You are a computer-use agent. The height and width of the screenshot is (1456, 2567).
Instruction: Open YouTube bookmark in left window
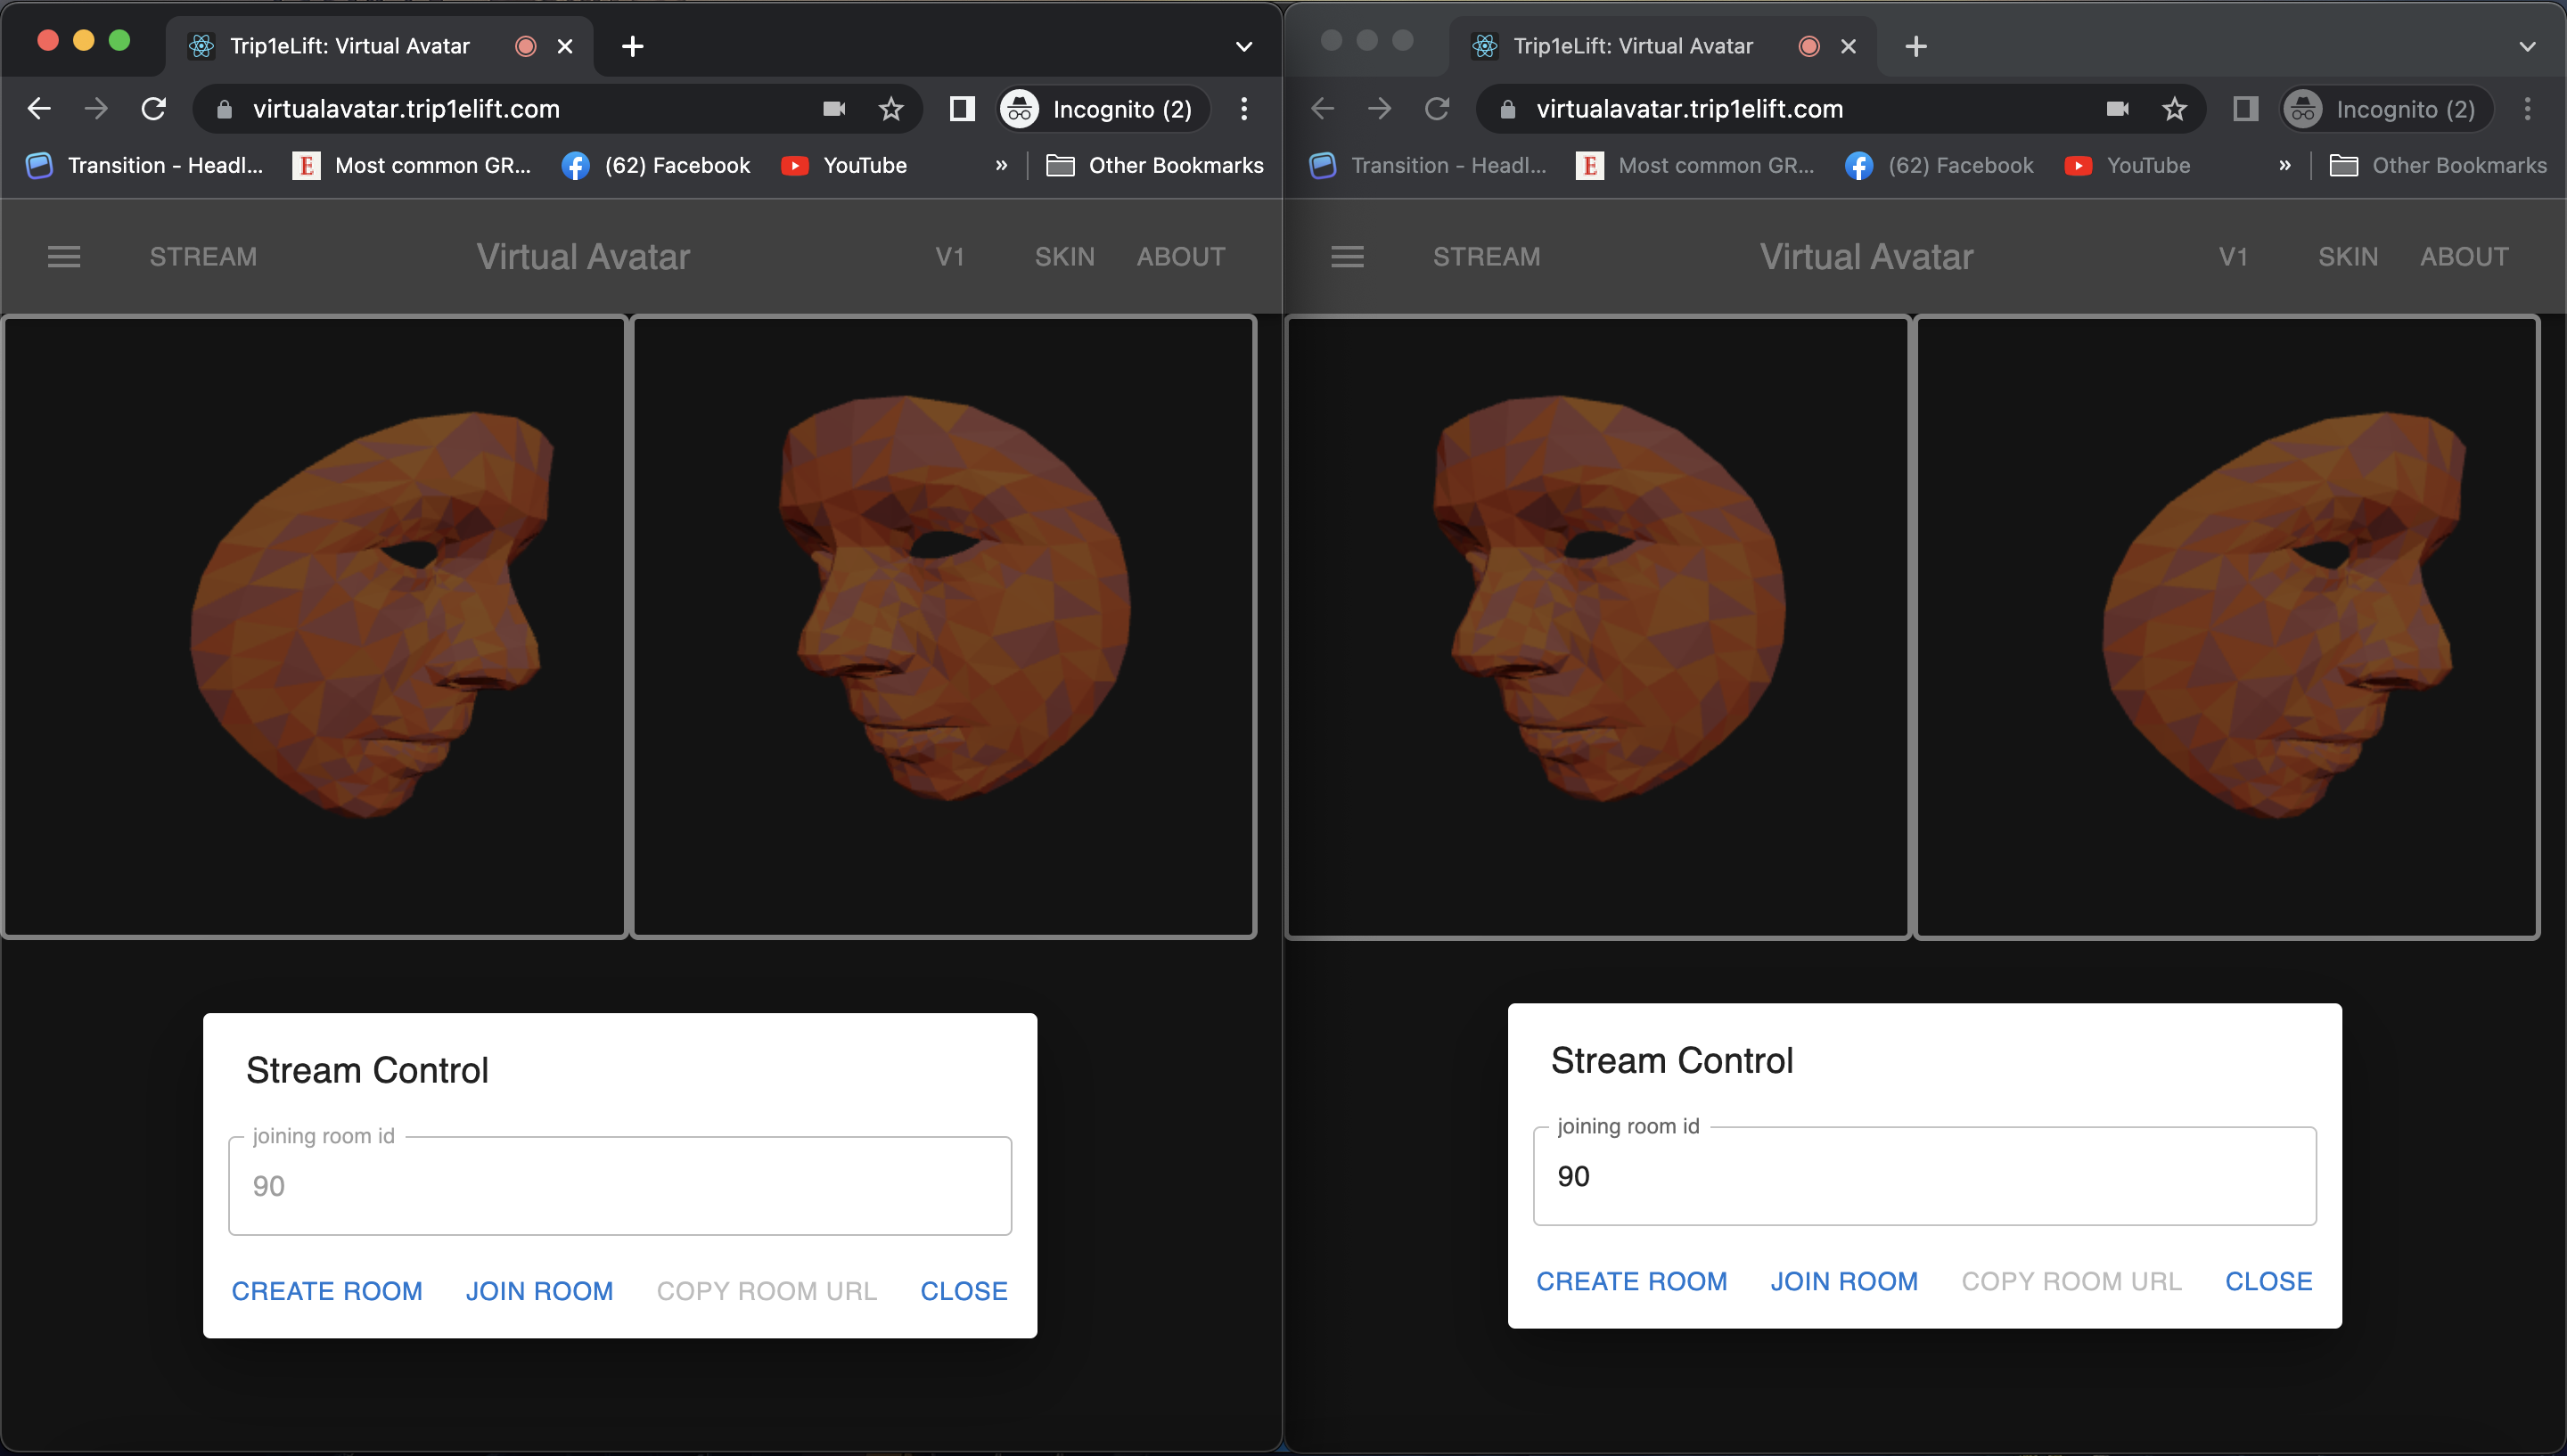pos(845,165)
